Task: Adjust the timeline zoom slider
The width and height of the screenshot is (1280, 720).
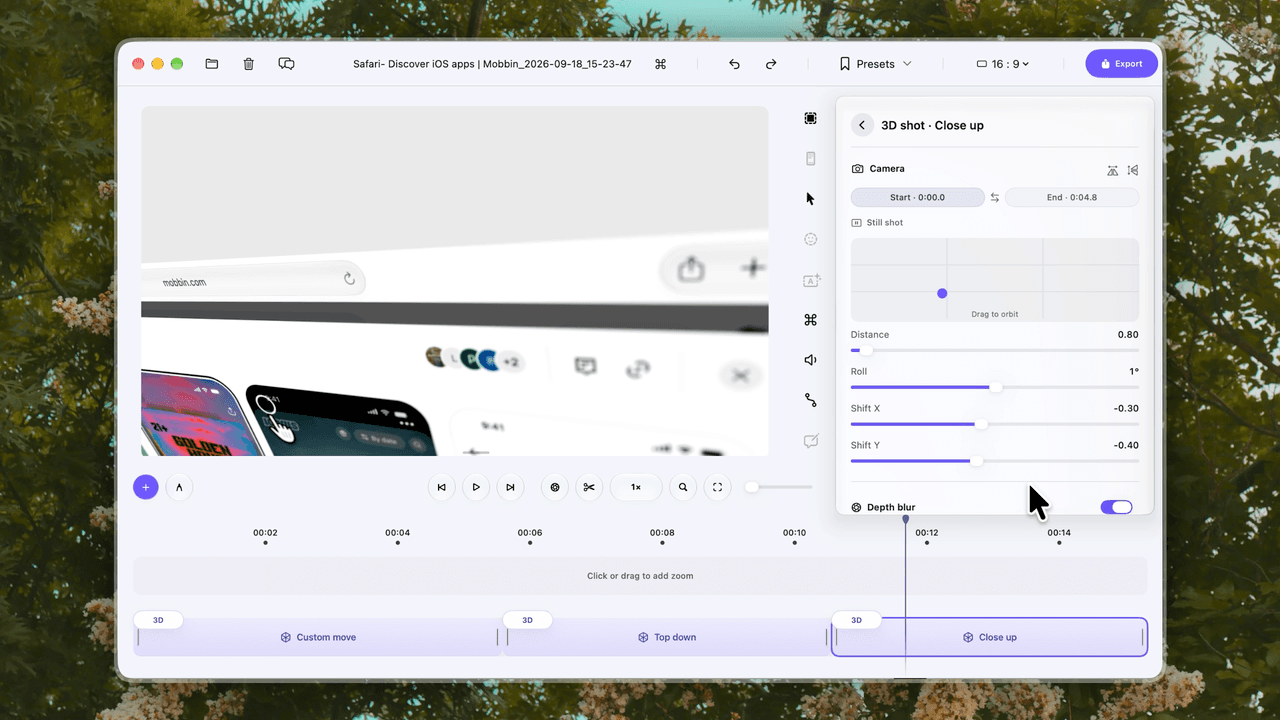Action: pyautogui.click(x=779, y=487)
